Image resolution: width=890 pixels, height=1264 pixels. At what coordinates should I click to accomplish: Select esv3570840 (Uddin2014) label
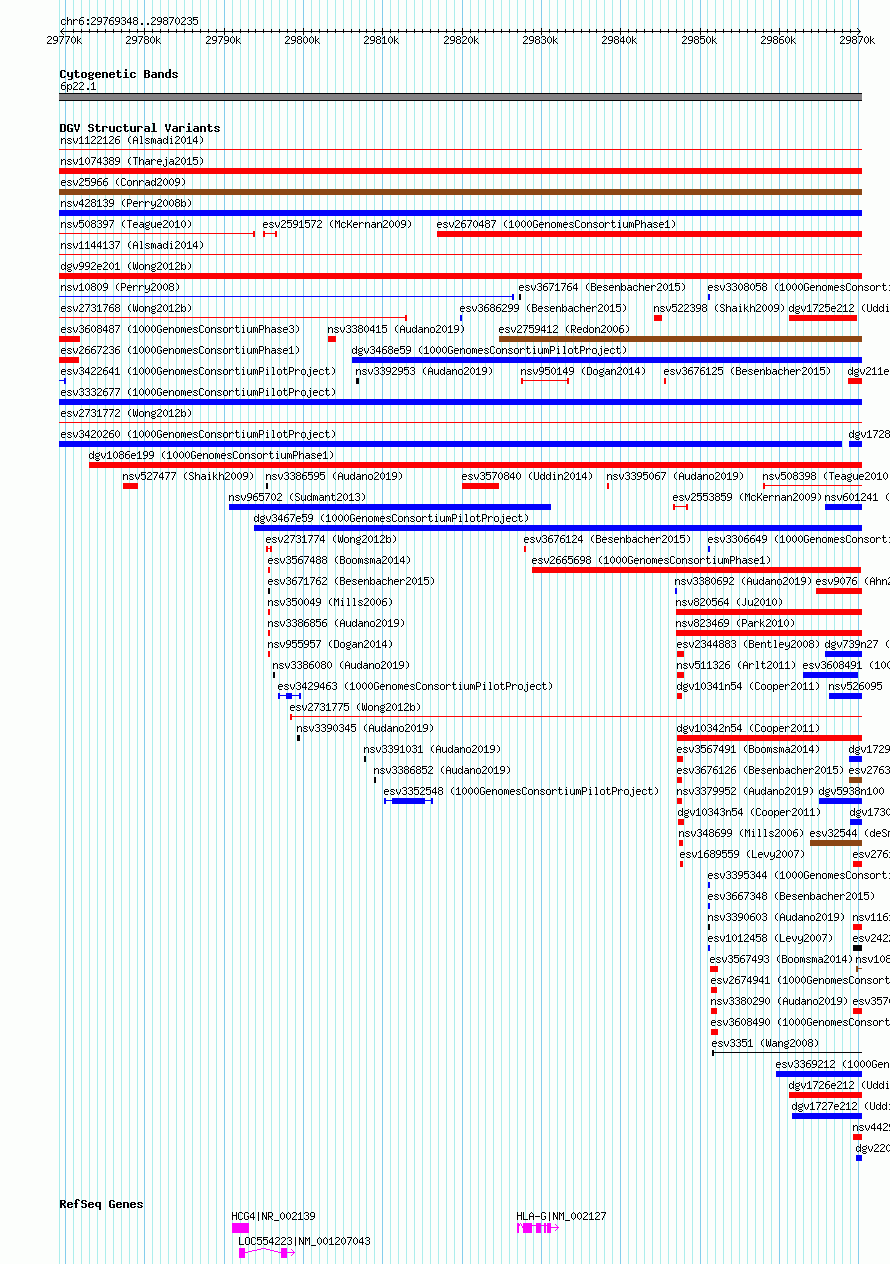pos(527,476)
